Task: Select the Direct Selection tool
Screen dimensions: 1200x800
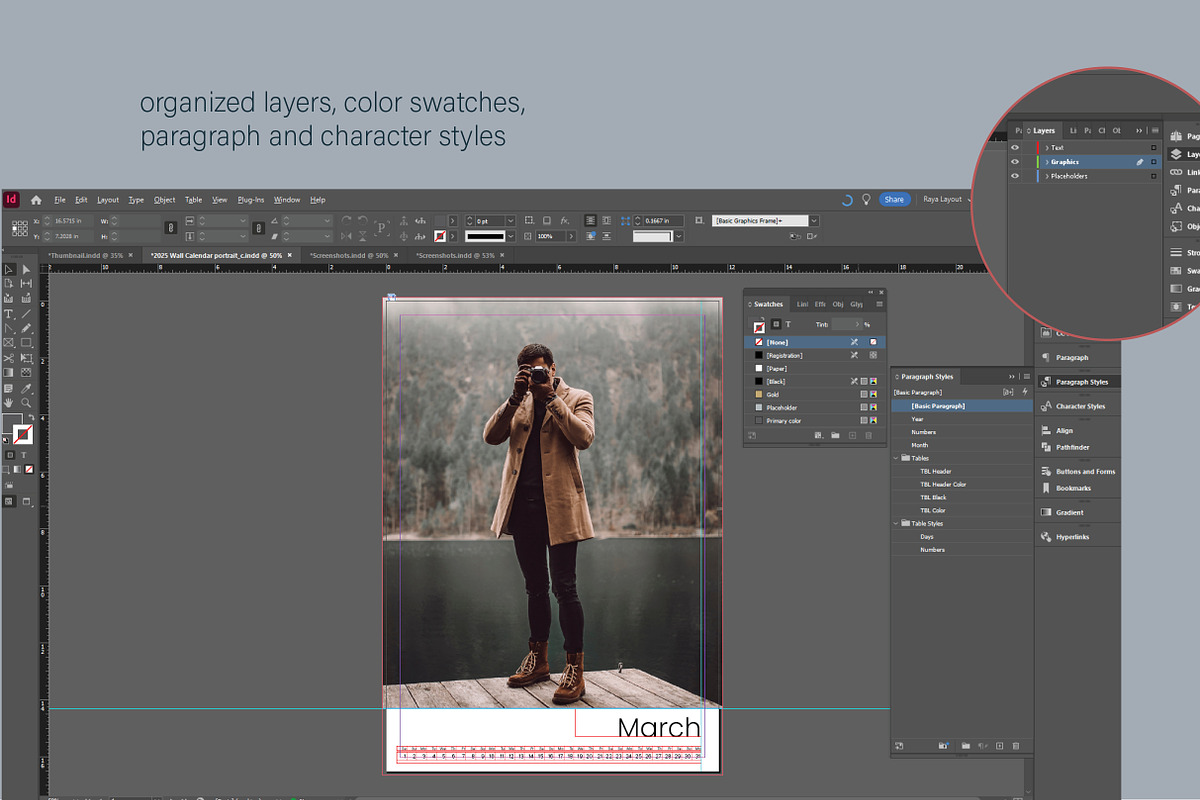Action: 26,269
